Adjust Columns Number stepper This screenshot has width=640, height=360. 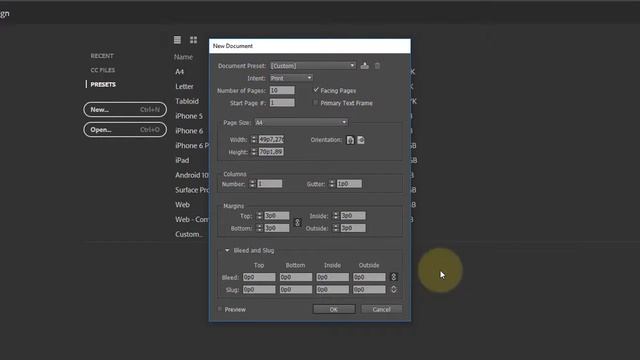coord(252,184)
